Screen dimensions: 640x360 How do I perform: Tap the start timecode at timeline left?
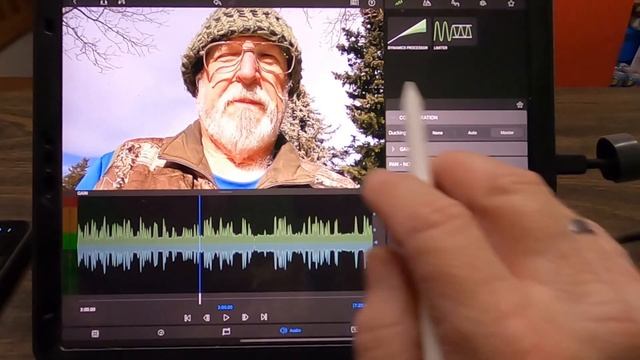88,309
